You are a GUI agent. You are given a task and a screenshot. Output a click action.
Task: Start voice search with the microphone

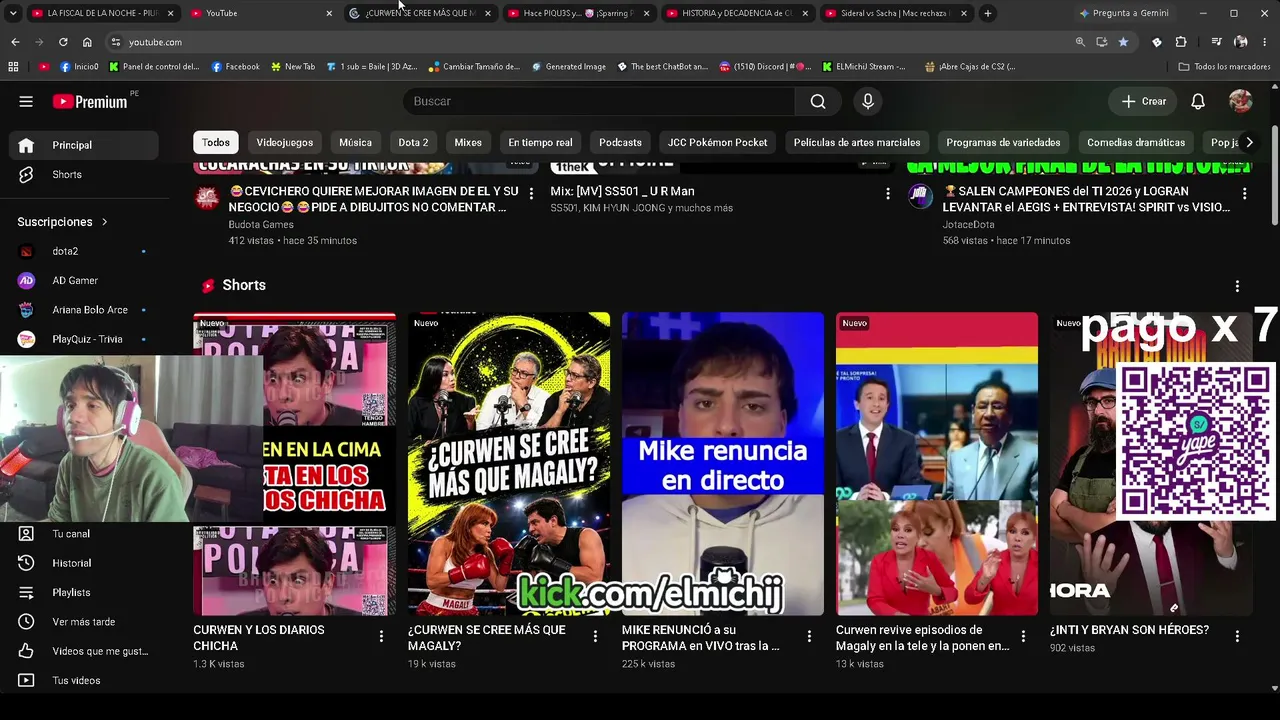pyautogui.click(x=868, y=101)
